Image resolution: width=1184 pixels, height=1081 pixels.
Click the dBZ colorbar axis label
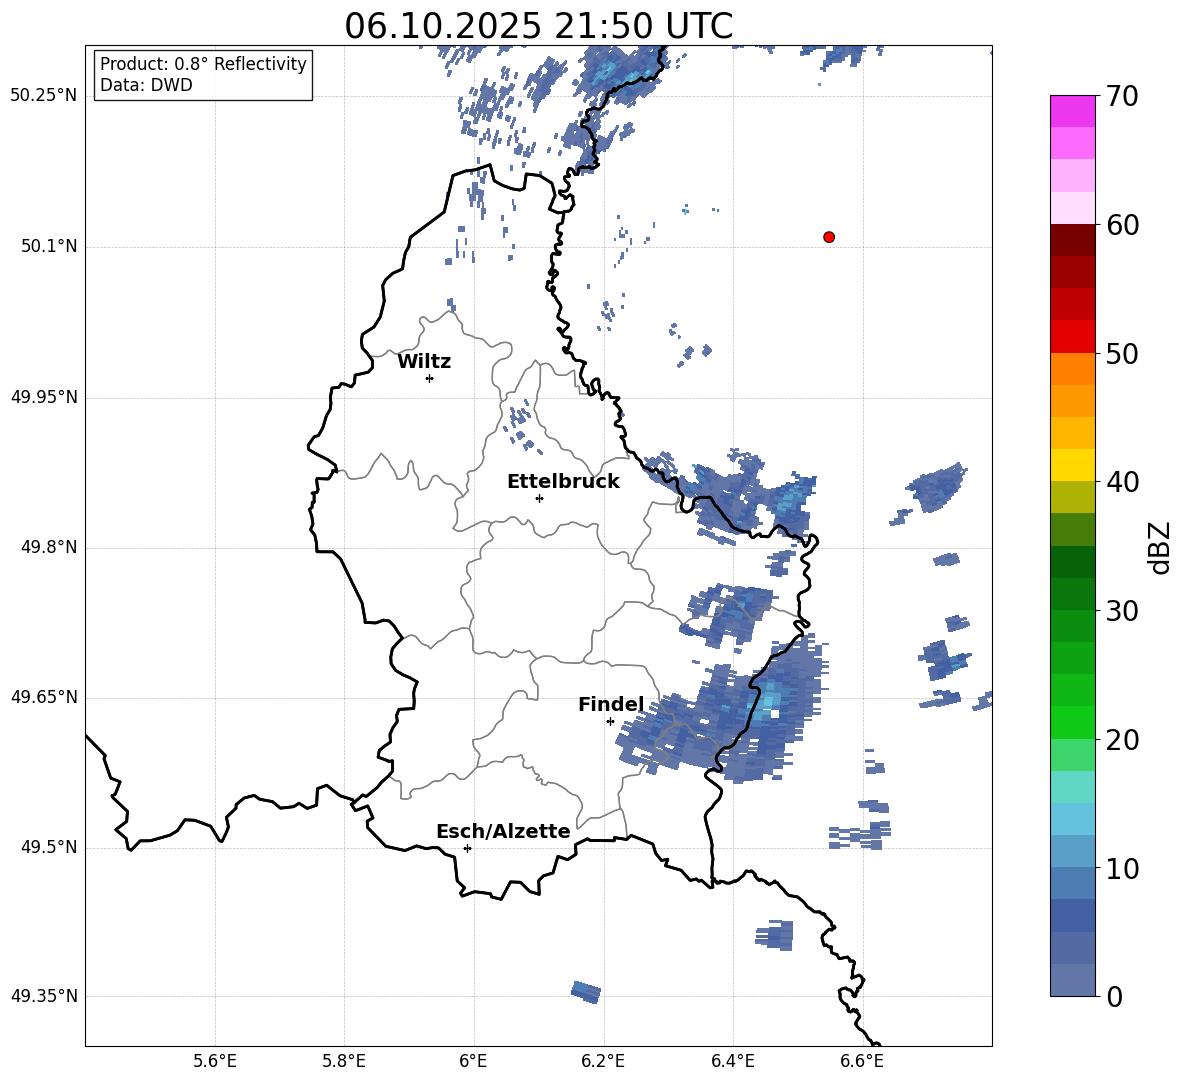[1159, 547]
